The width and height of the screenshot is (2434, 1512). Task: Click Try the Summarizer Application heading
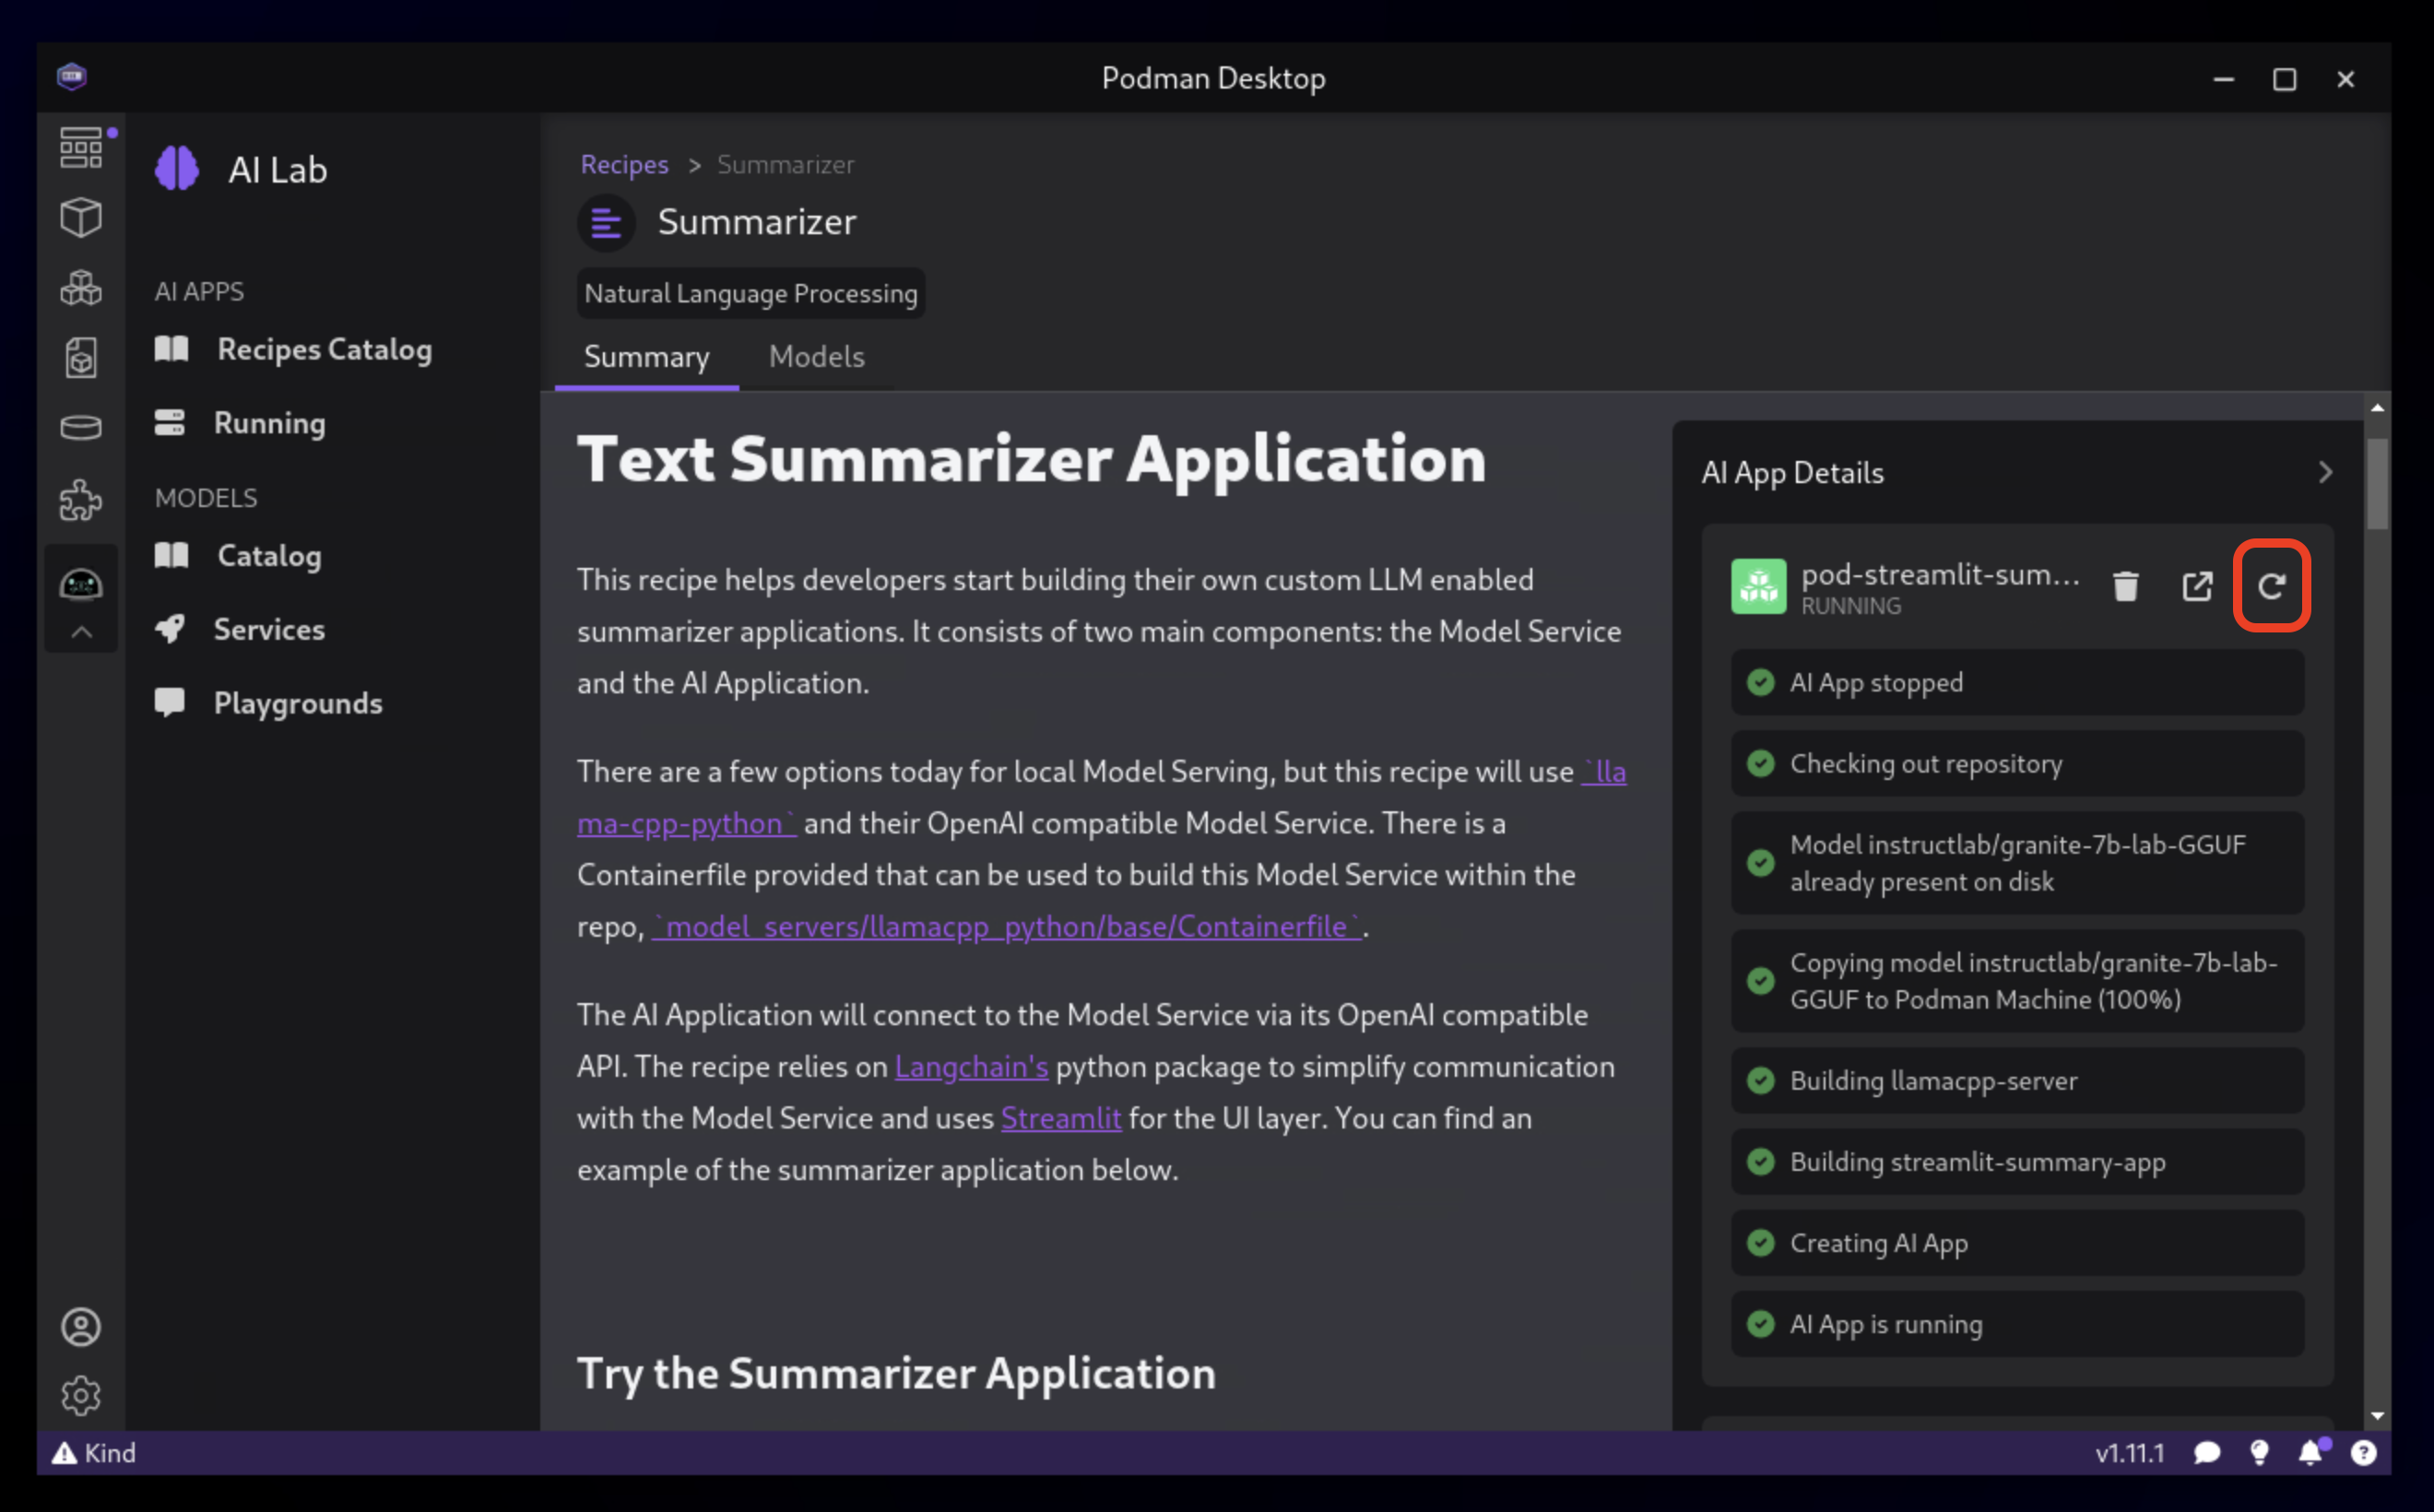coord(896,1374)
